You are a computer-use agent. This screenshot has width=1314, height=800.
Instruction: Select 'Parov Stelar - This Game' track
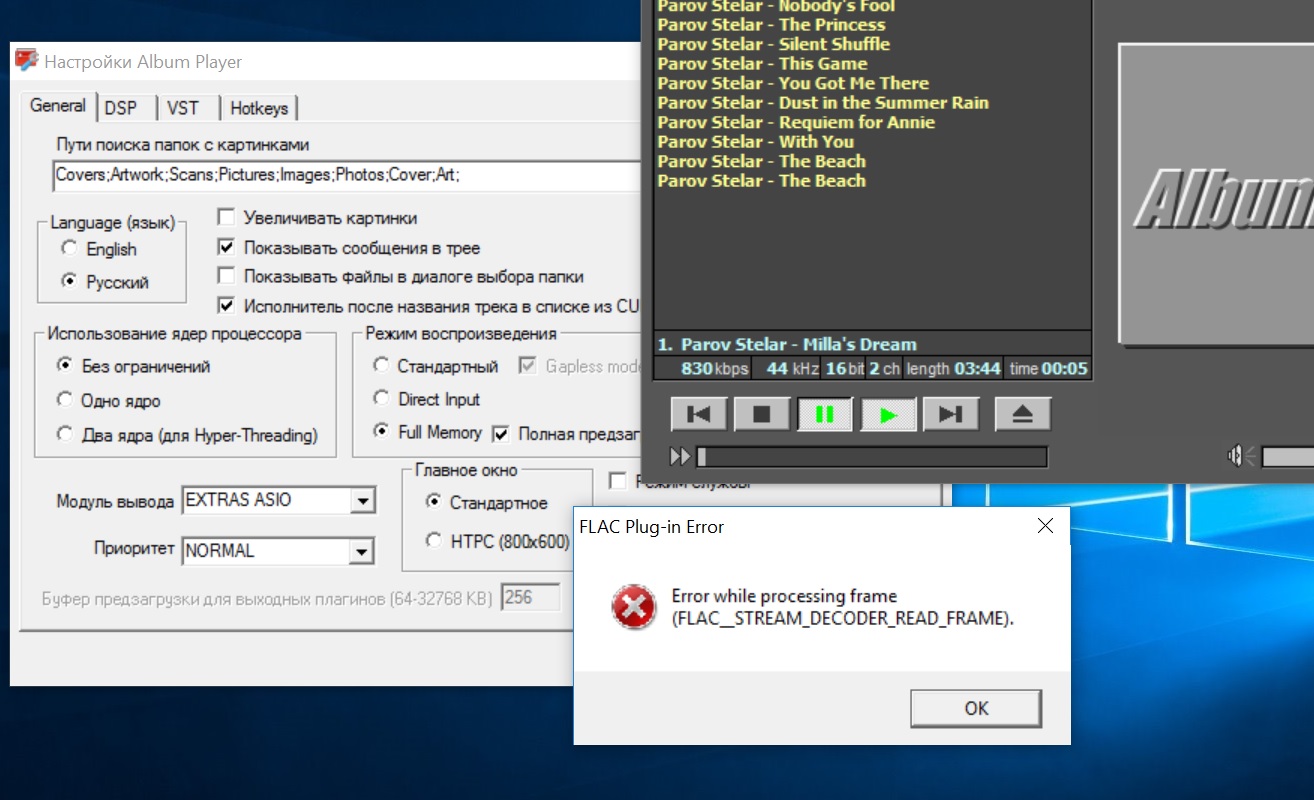tap(762, 64)
